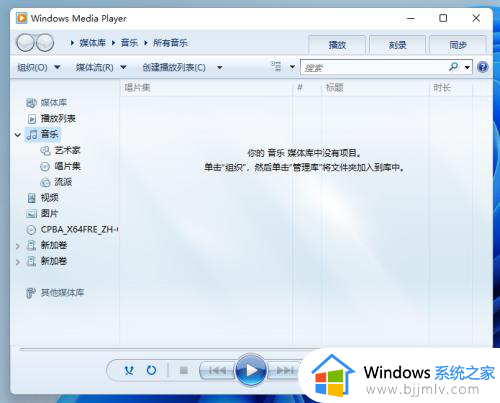Screen dimensions: 500x403
Task: Expand the first 新加卷 node
Action: coord(18,246)
